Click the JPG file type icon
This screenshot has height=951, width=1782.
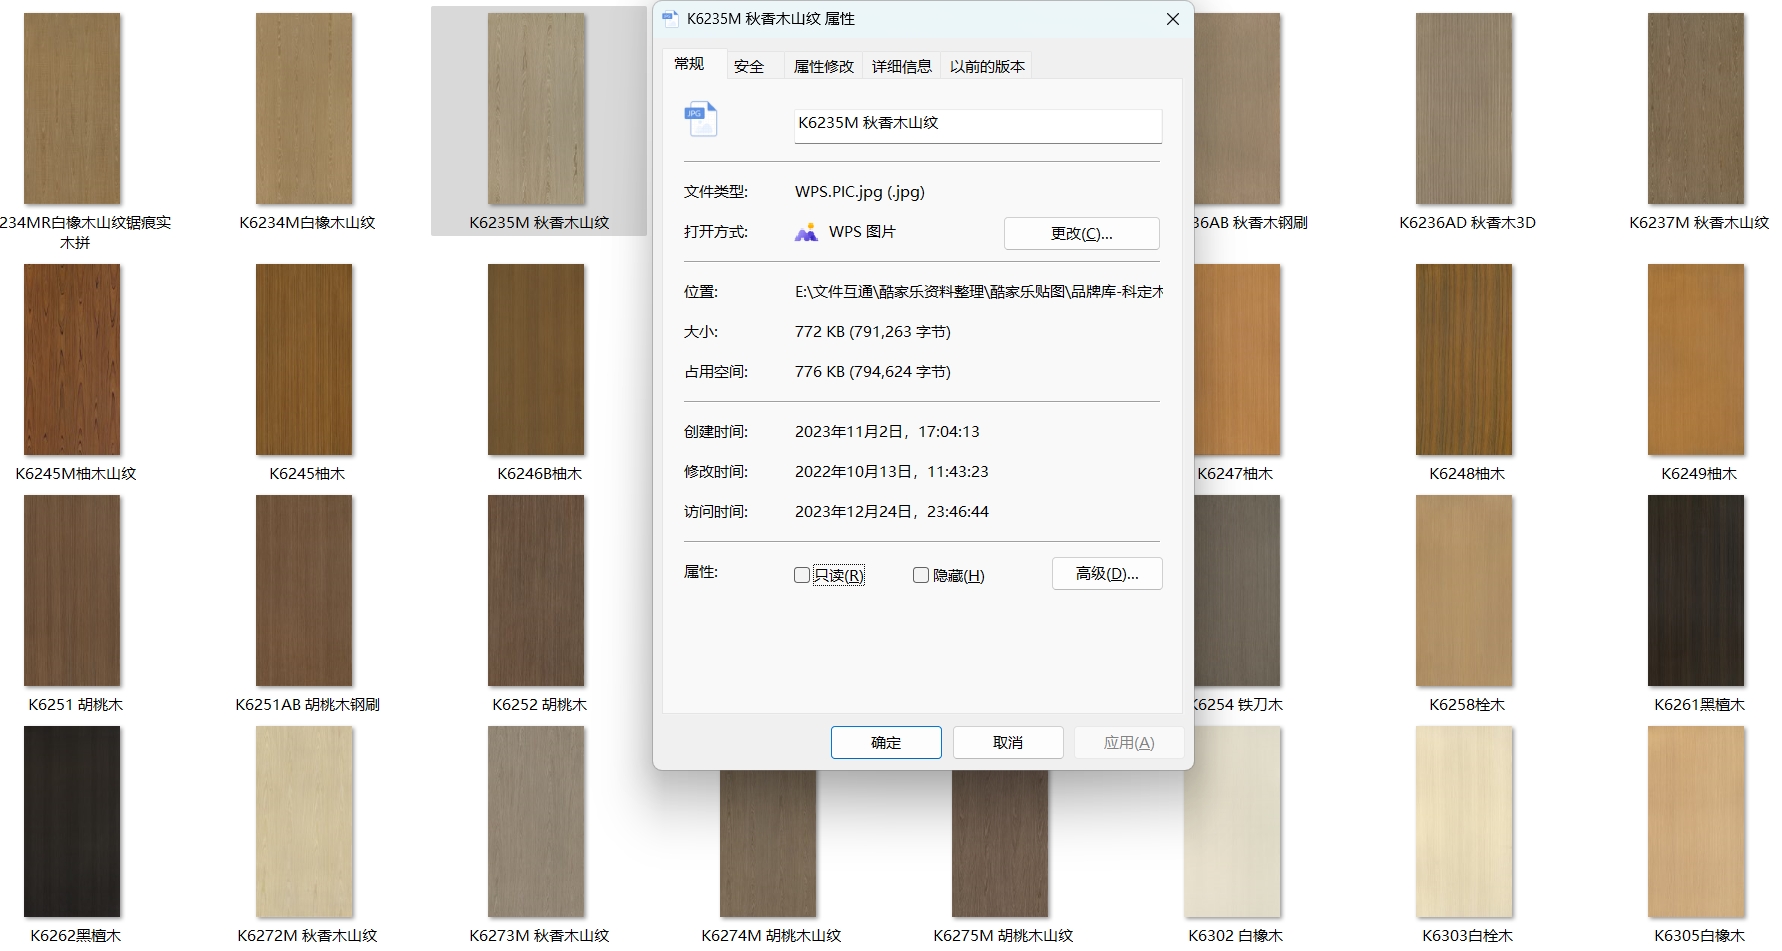700,120
